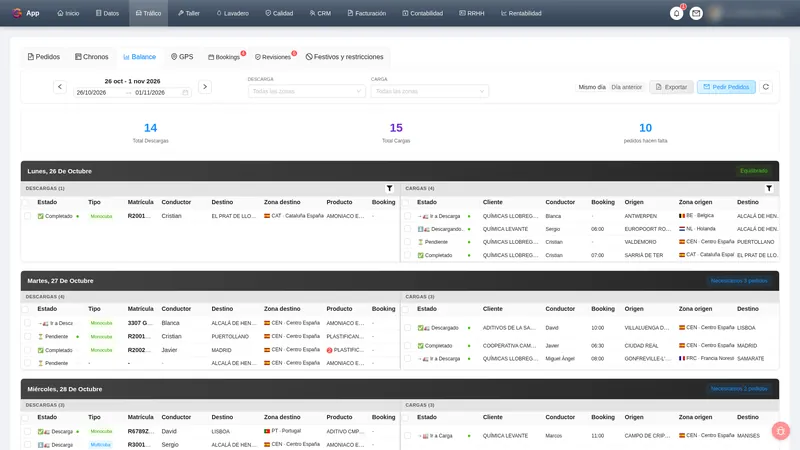
Task: Click the Exportar button
Action: [x=671, y=87]
